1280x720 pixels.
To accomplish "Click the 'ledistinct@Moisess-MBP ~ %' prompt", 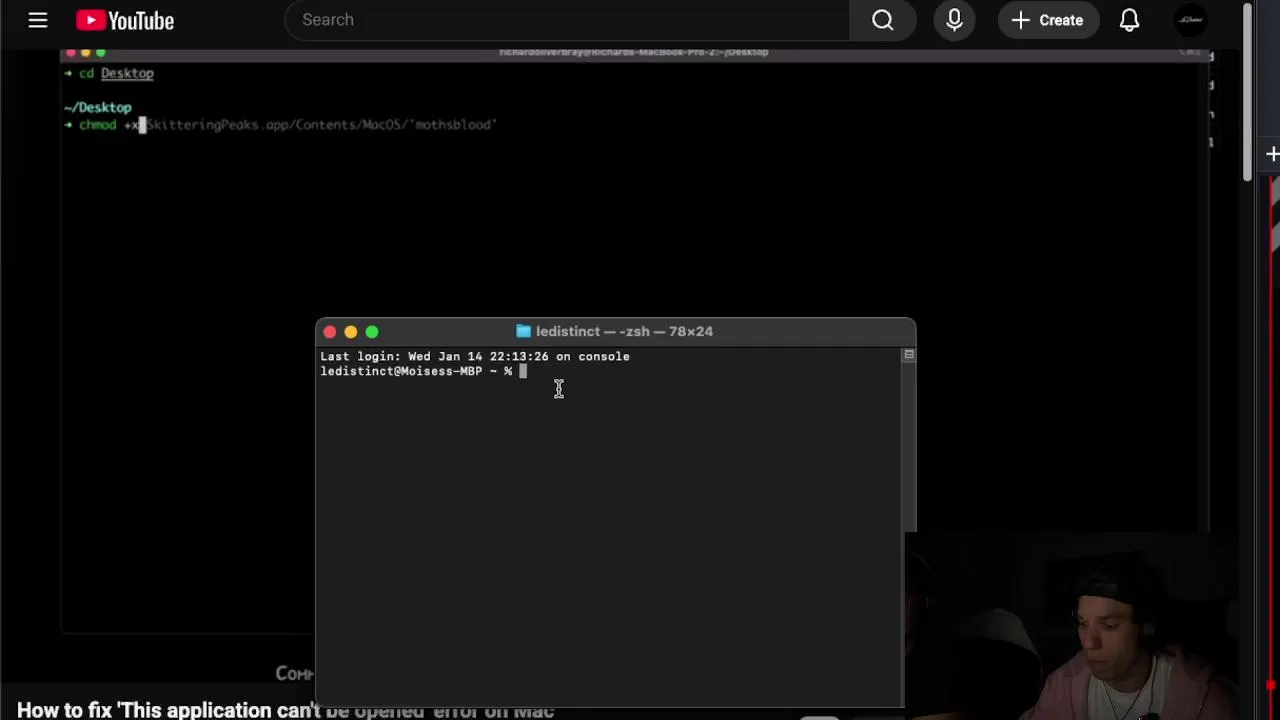I will (x=416, y=371).
